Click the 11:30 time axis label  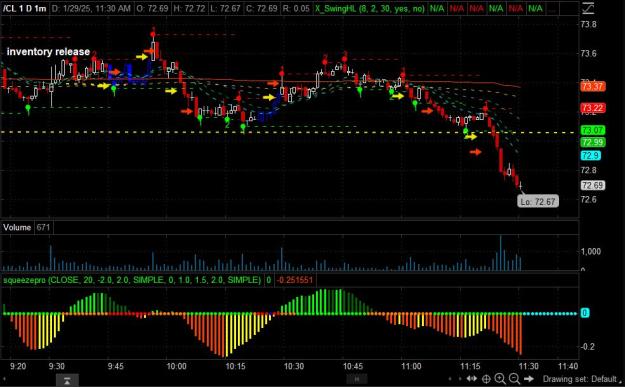(529, 366)
